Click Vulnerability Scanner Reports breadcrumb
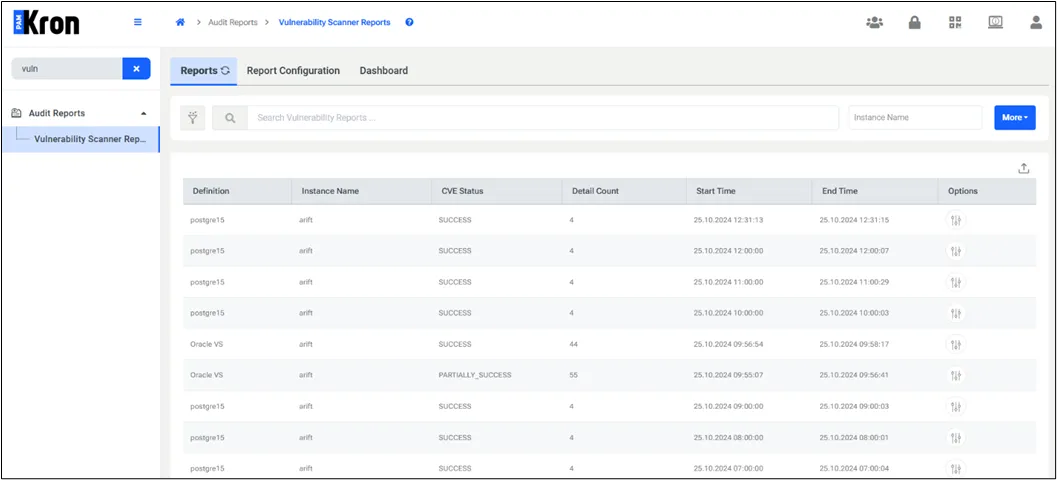 334,22
